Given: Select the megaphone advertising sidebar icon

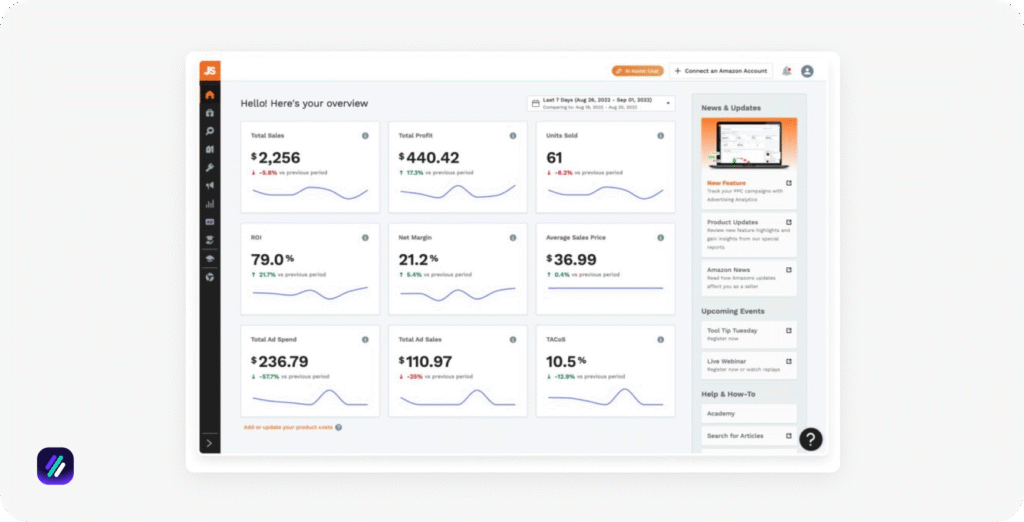Looking at the screenshot, I should [x=210, y=185].
